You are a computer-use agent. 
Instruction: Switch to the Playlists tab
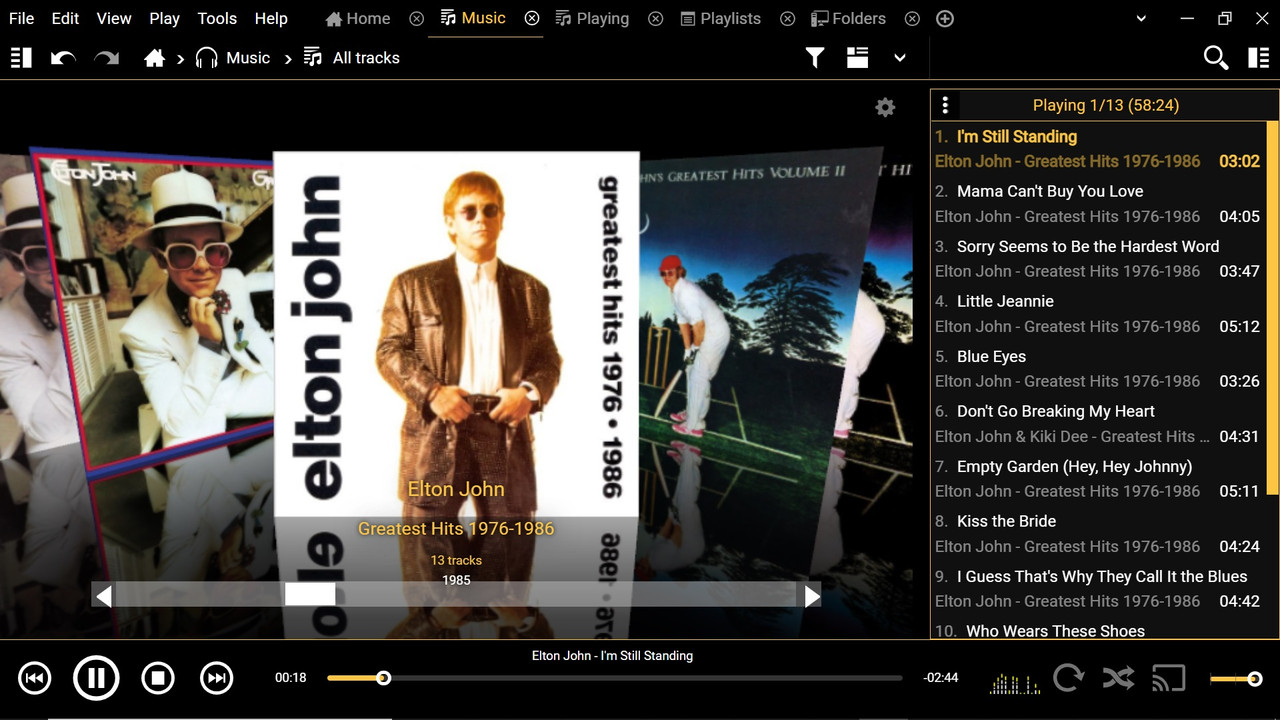tap(720, 18)
